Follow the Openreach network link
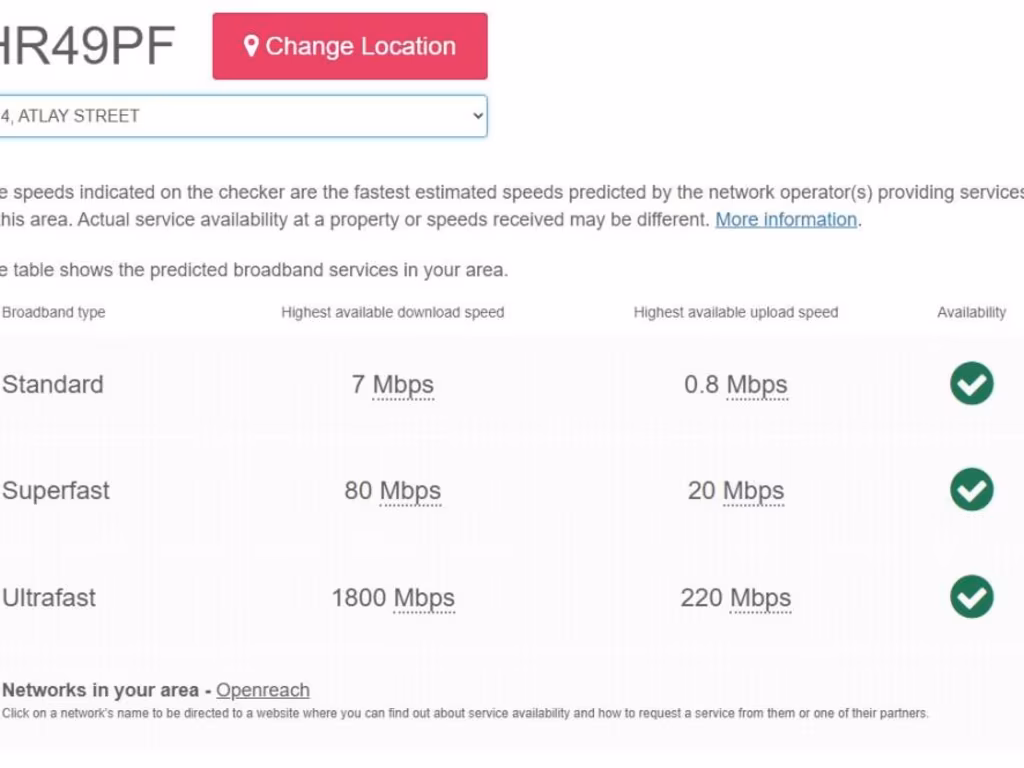Viewport: 1024px width, 768px height. [263, 690]
